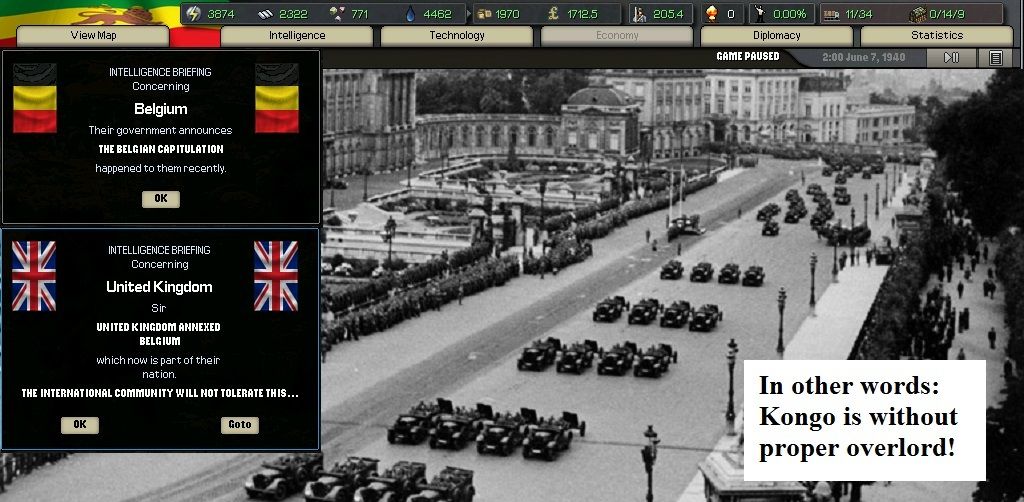Viewport: 1024px width, 502px height.
Task: Click the manpower soldier icon
Action: click(x=640, y=14)
